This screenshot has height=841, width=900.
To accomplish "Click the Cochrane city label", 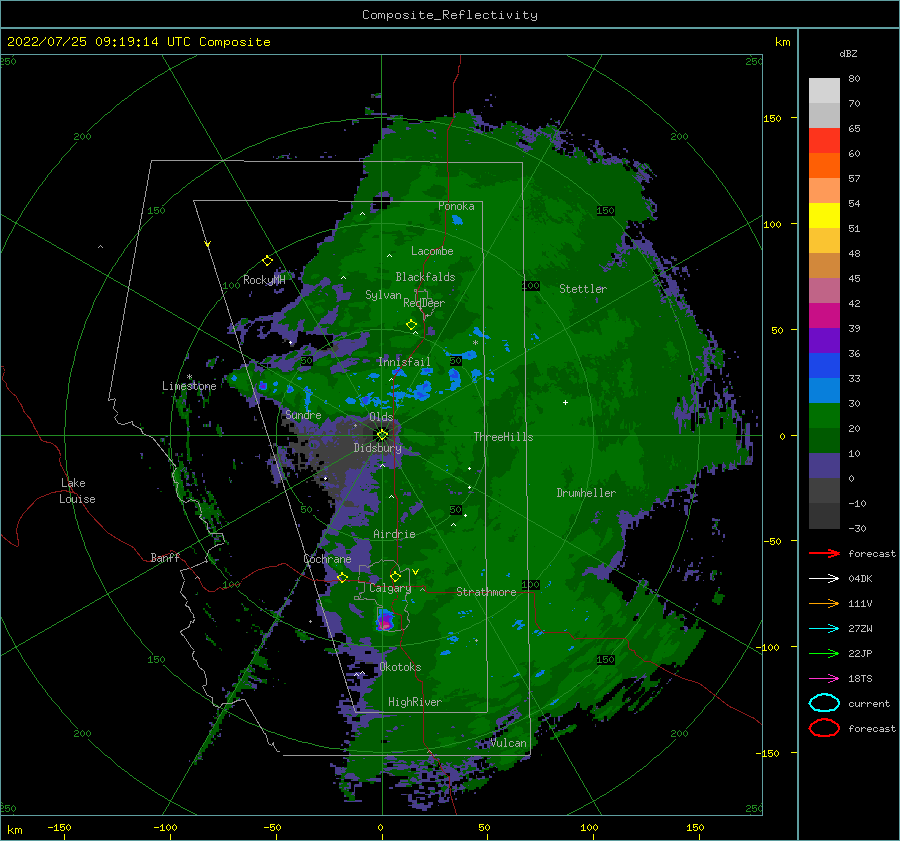I will pos(327,559).
